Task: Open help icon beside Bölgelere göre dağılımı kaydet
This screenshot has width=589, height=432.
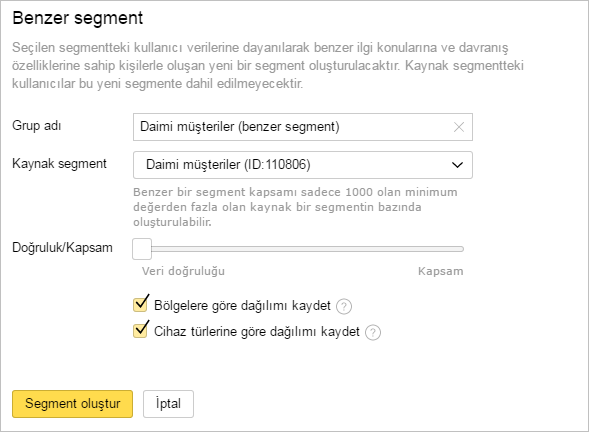Action: tap(344, 307)
